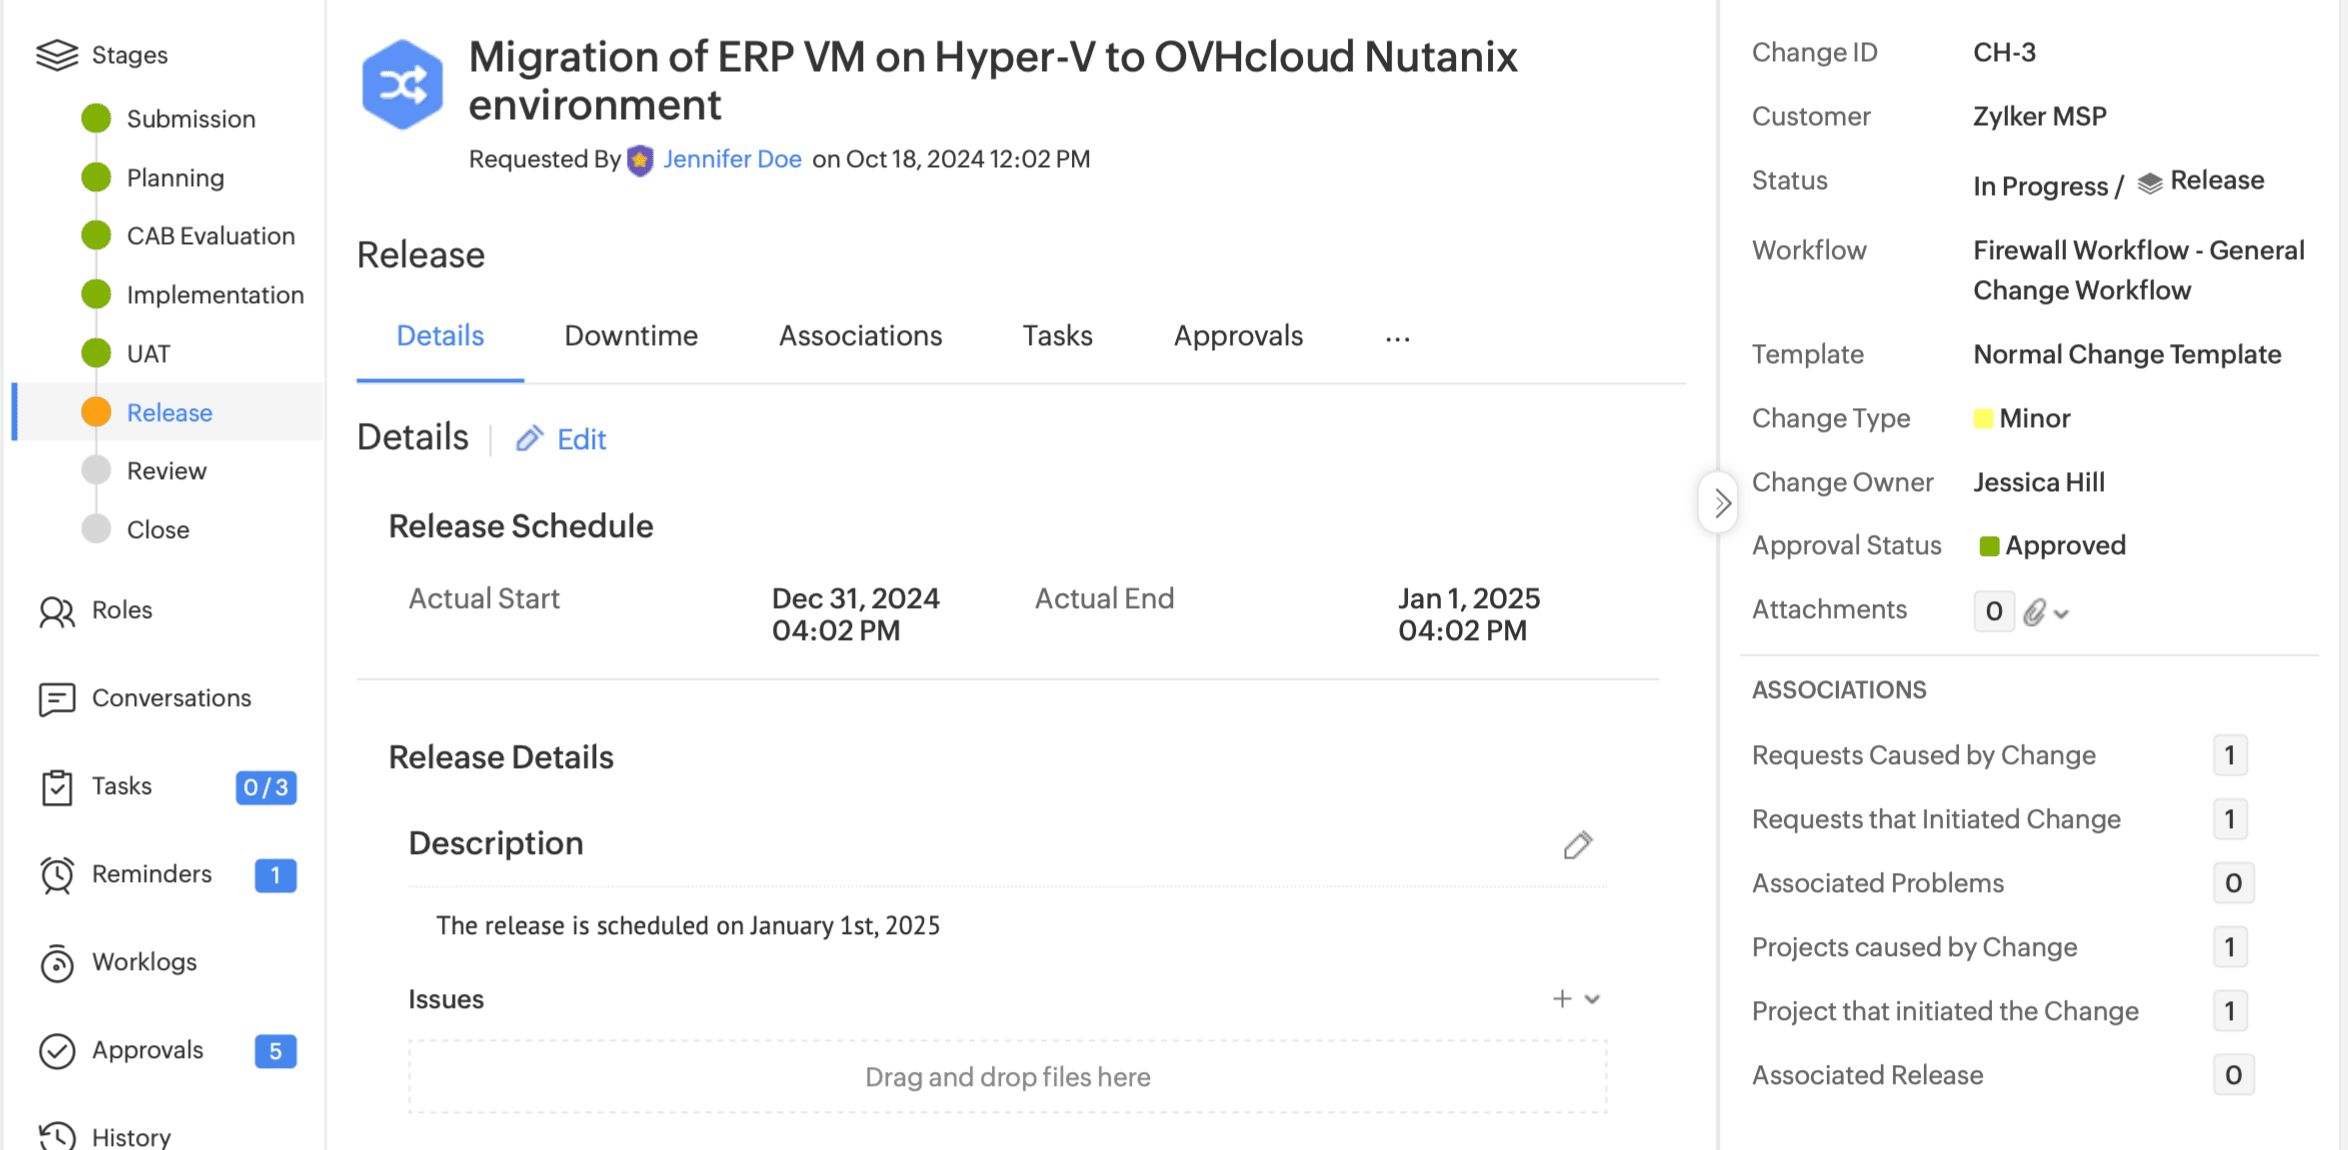Edit Description with the pencil icon
Viewport: 2348px width, 1150px height.
coord(1577,845)
